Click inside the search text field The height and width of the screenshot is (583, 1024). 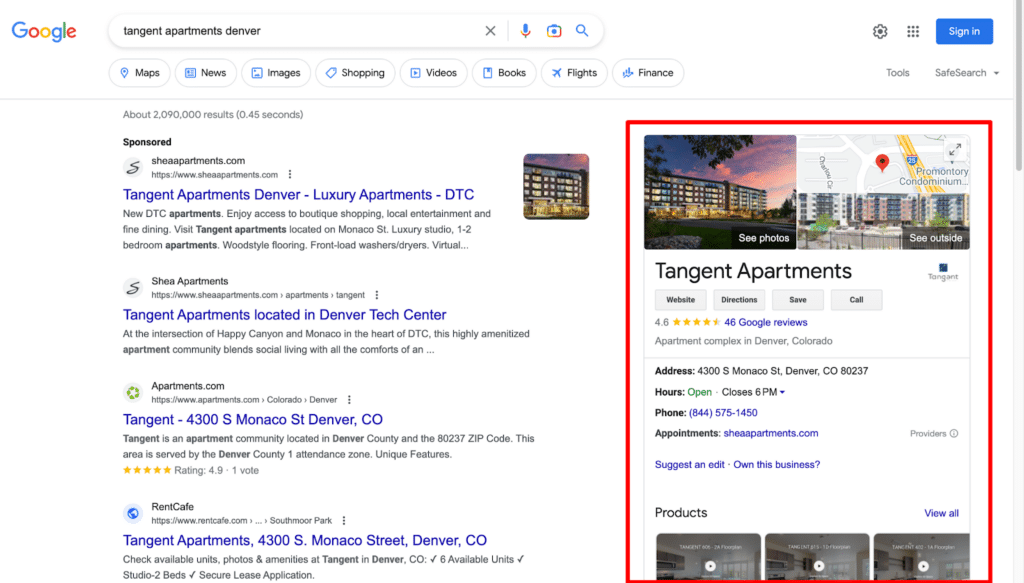point(297,31)
